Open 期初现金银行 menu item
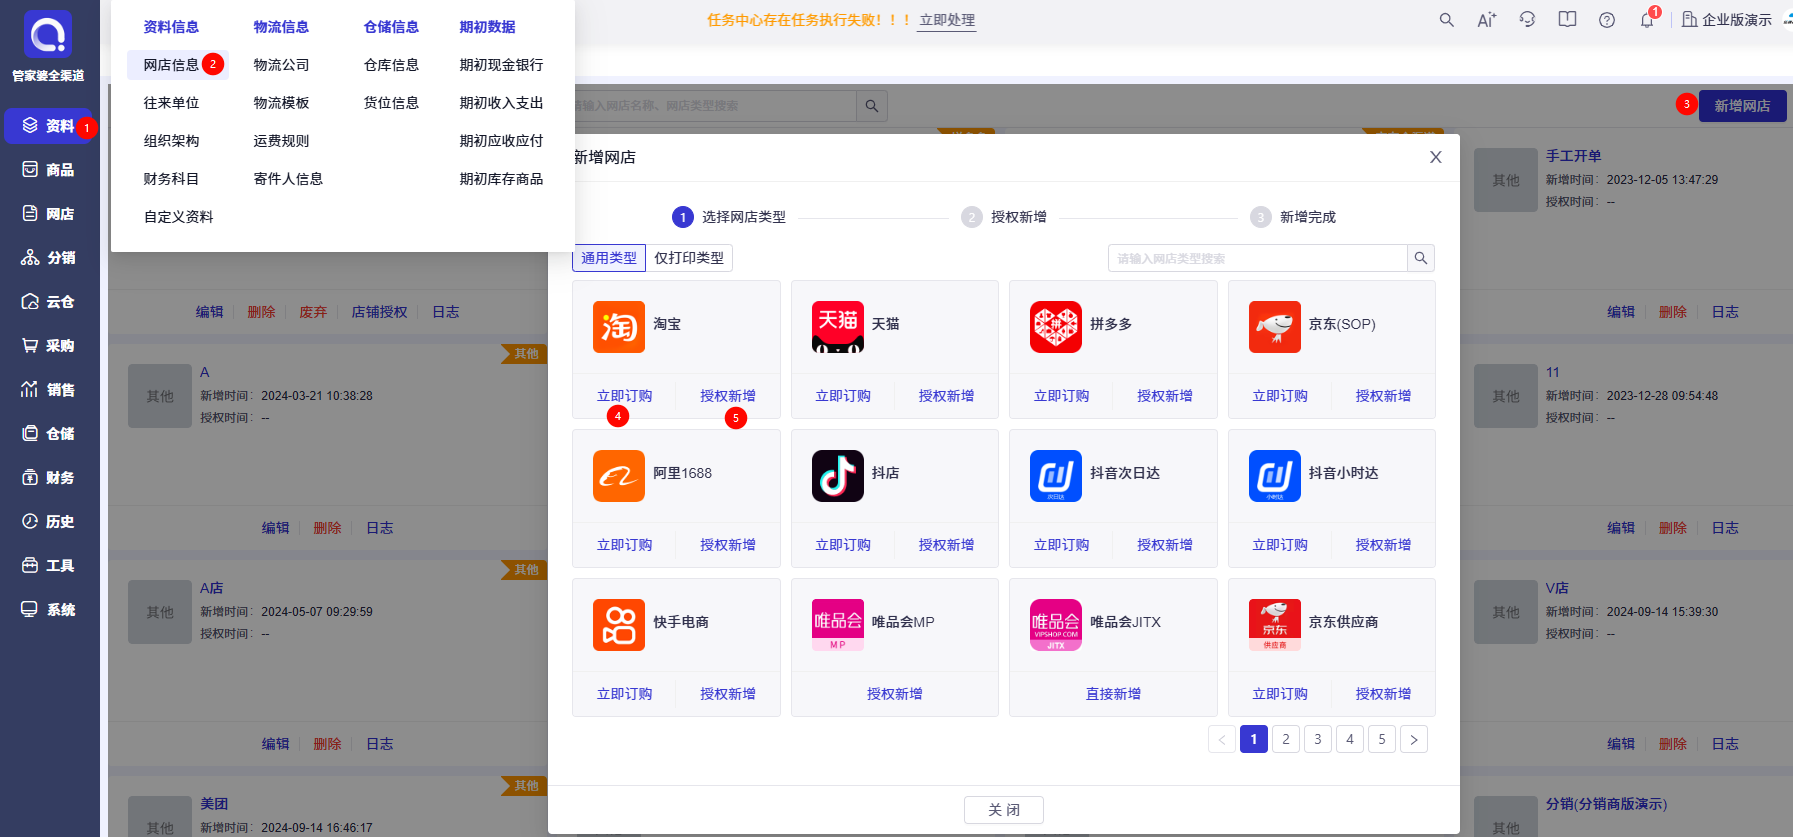 [501, 65]
